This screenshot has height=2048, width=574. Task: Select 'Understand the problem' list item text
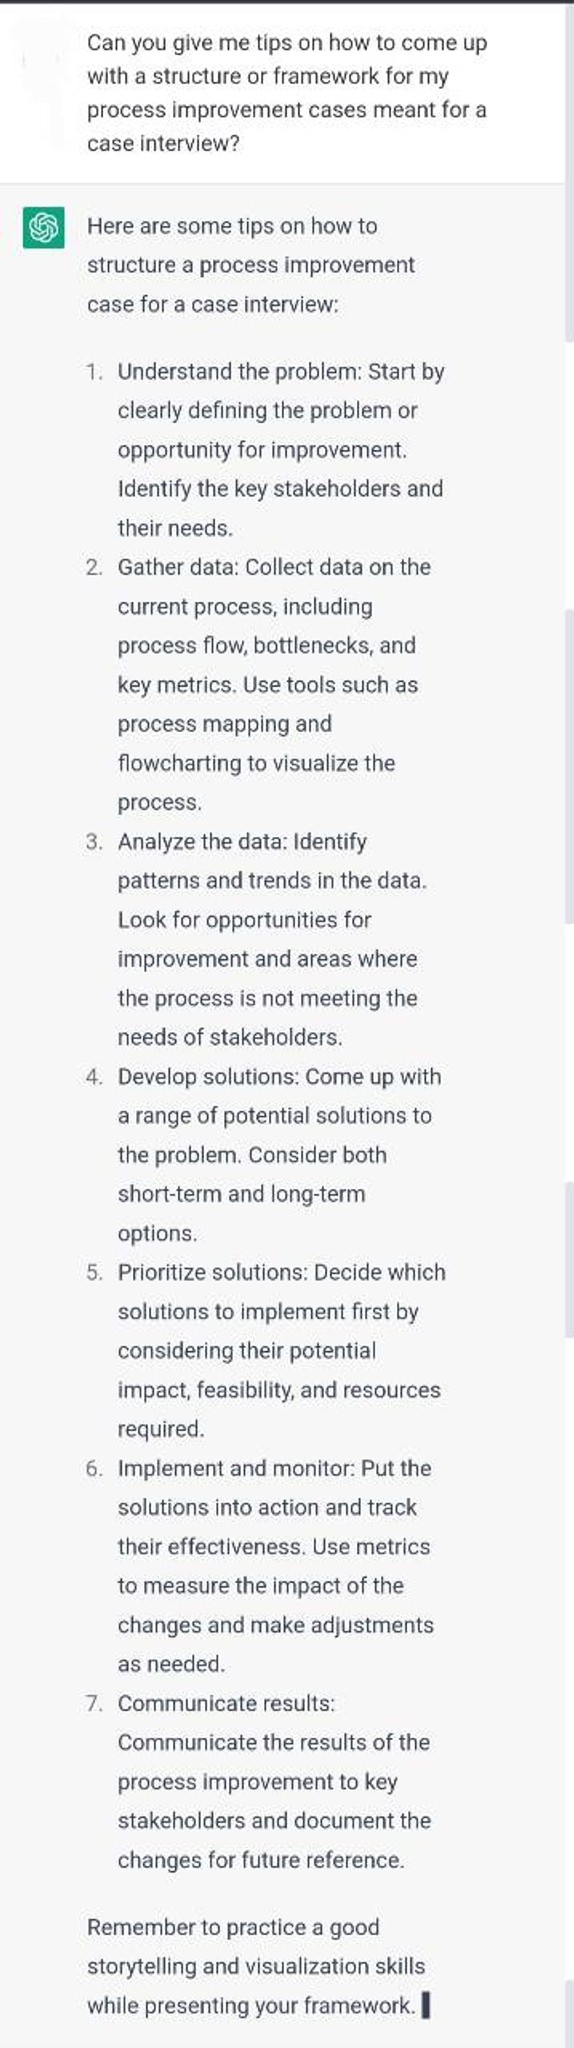[281, 450]
